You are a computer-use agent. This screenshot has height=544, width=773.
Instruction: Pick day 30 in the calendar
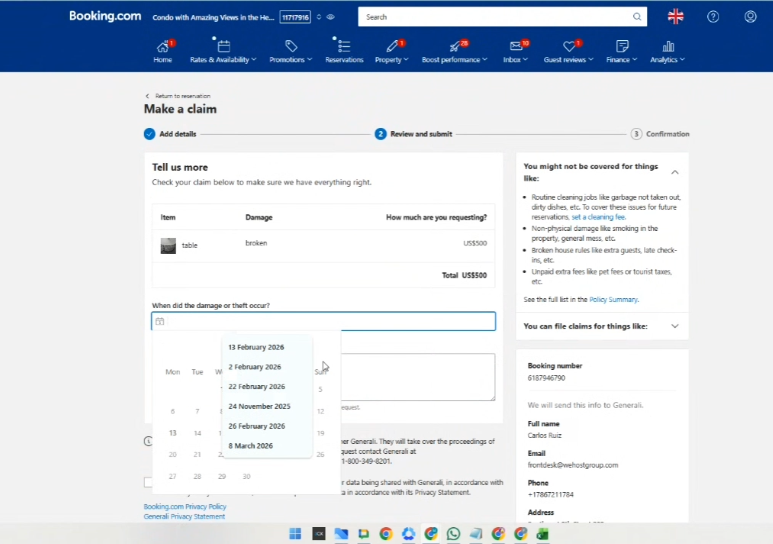coord(246,476)
